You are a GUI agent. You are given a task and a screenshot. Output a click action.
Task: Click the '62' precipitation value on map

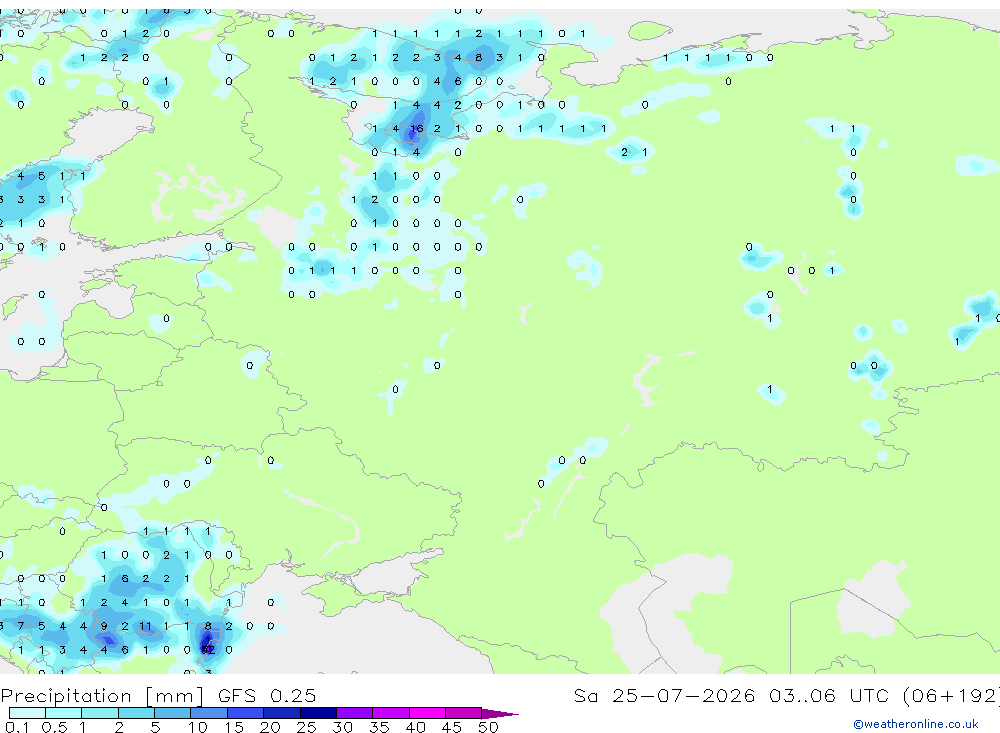click(208, 650)
